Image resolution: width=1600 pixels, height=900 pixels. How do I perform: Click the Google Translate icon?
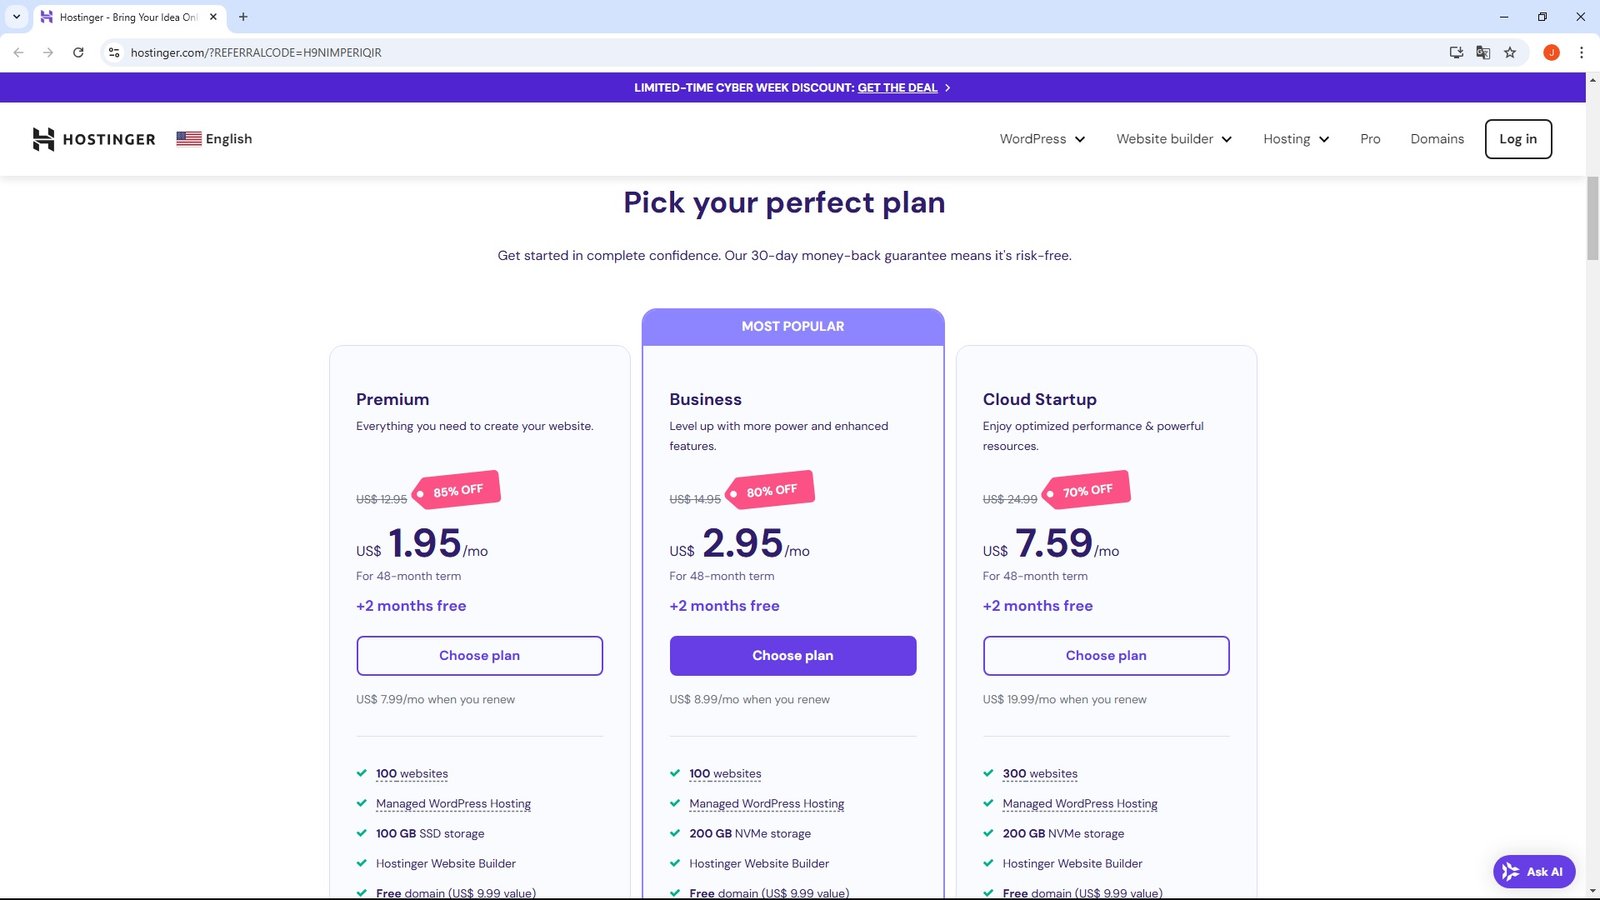(x=1483, y=53)
